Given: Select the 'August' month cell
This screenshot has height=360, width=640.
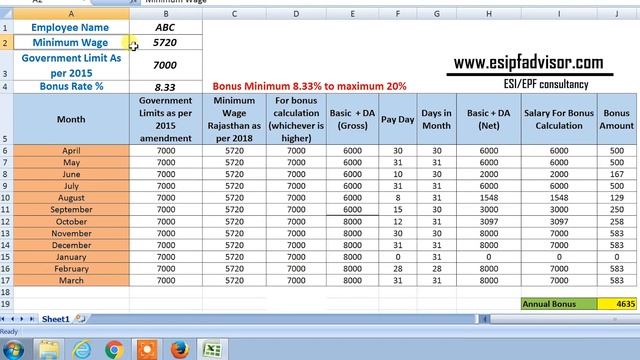Looking at the screenshot, I should [71, 198].
